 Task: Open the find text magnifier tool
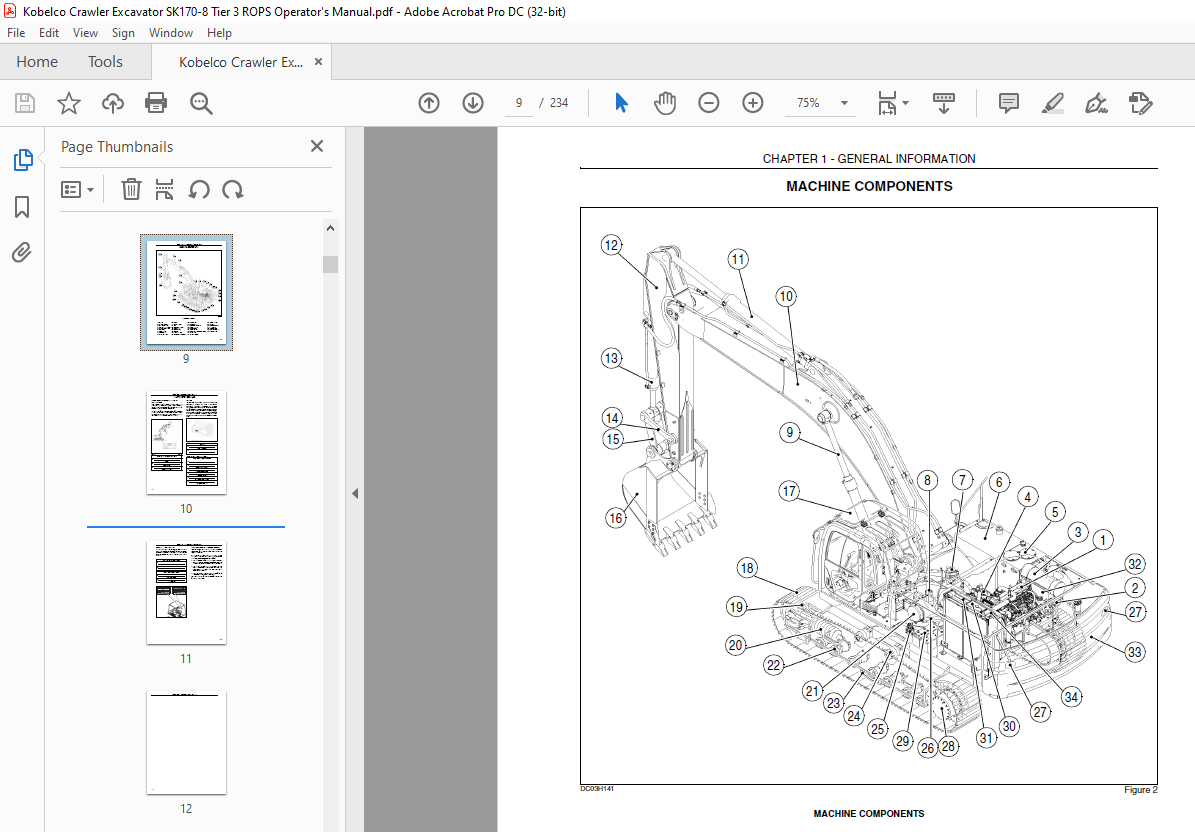click(x=201, y=103)
